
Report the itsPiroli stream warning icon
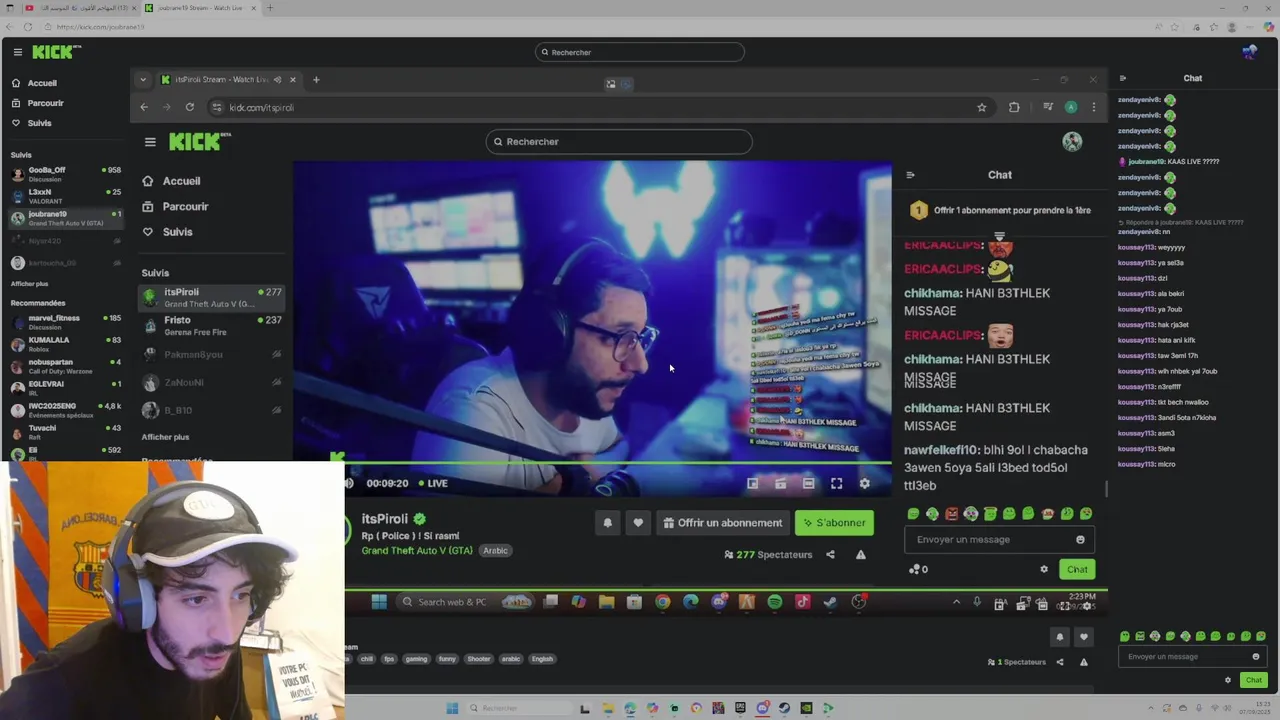860,555
